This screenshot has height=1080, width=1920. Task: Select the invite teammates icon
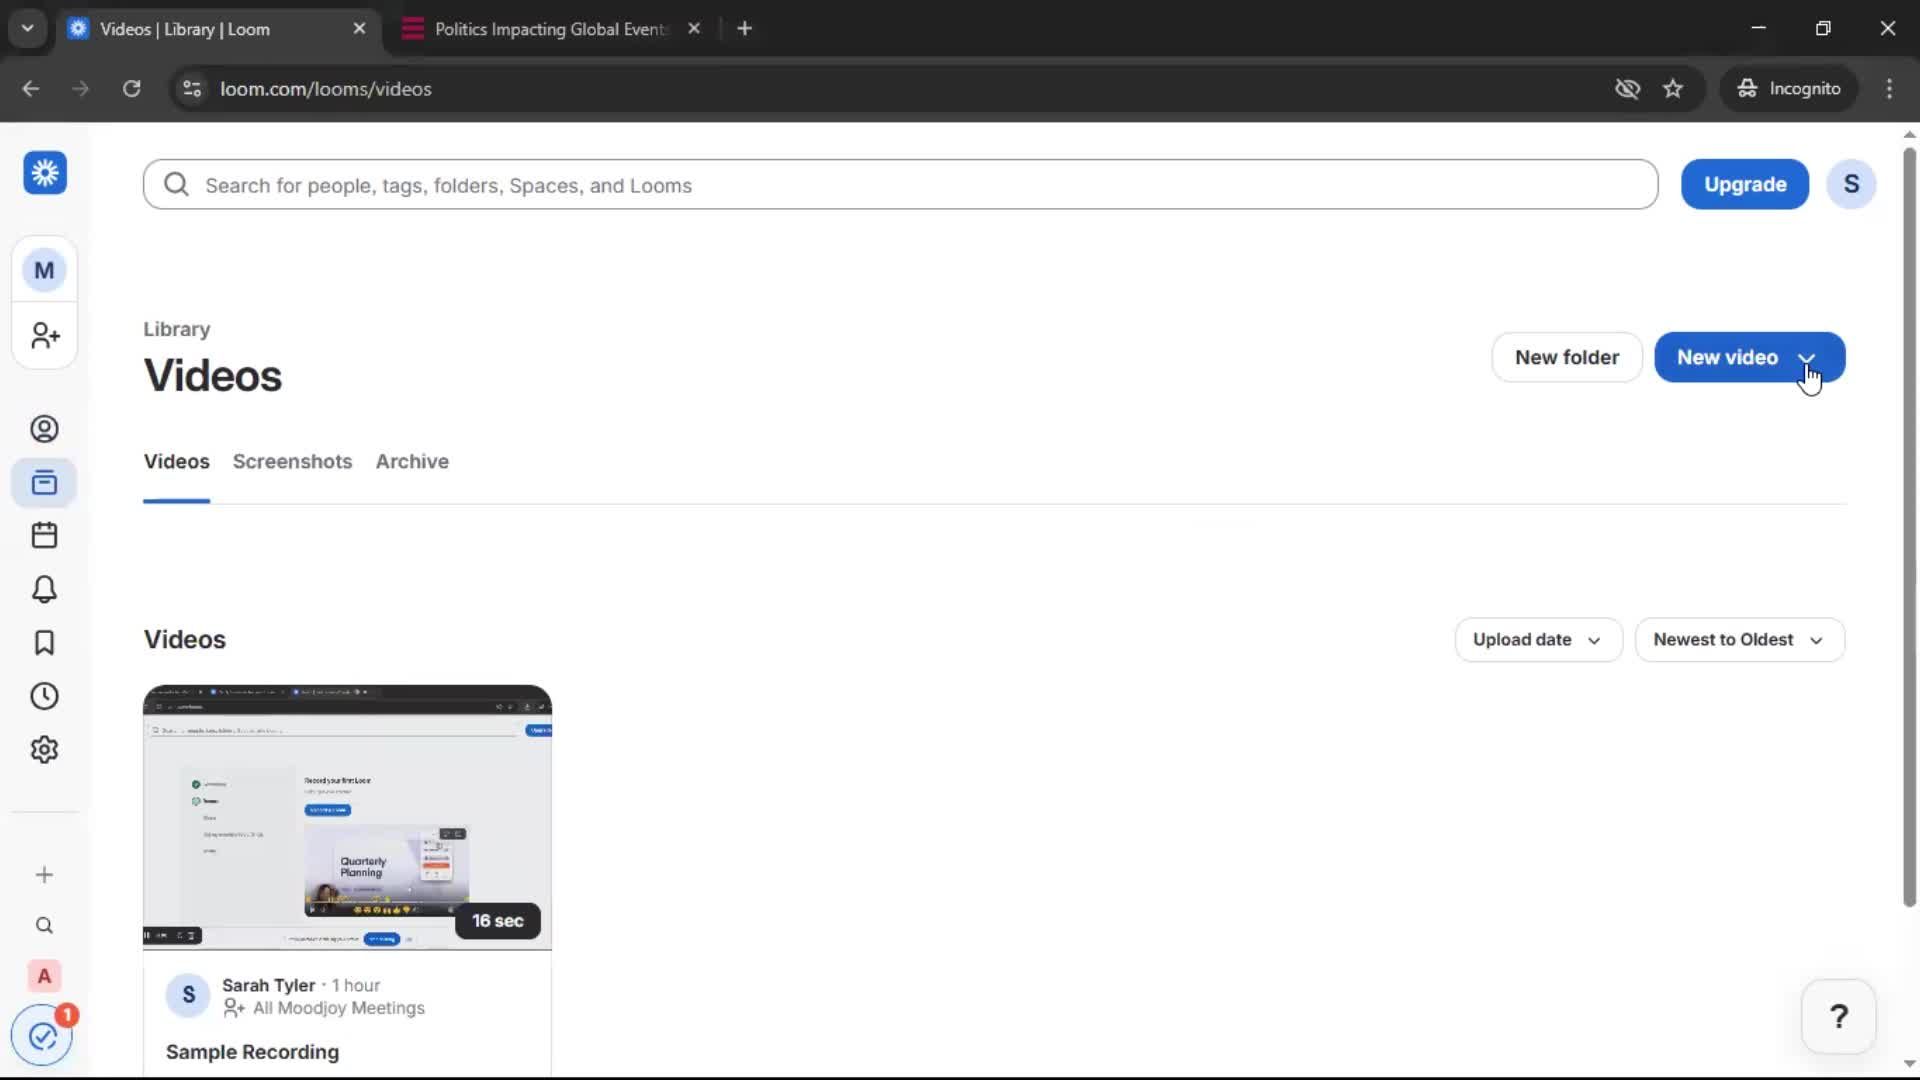point(43,336)
